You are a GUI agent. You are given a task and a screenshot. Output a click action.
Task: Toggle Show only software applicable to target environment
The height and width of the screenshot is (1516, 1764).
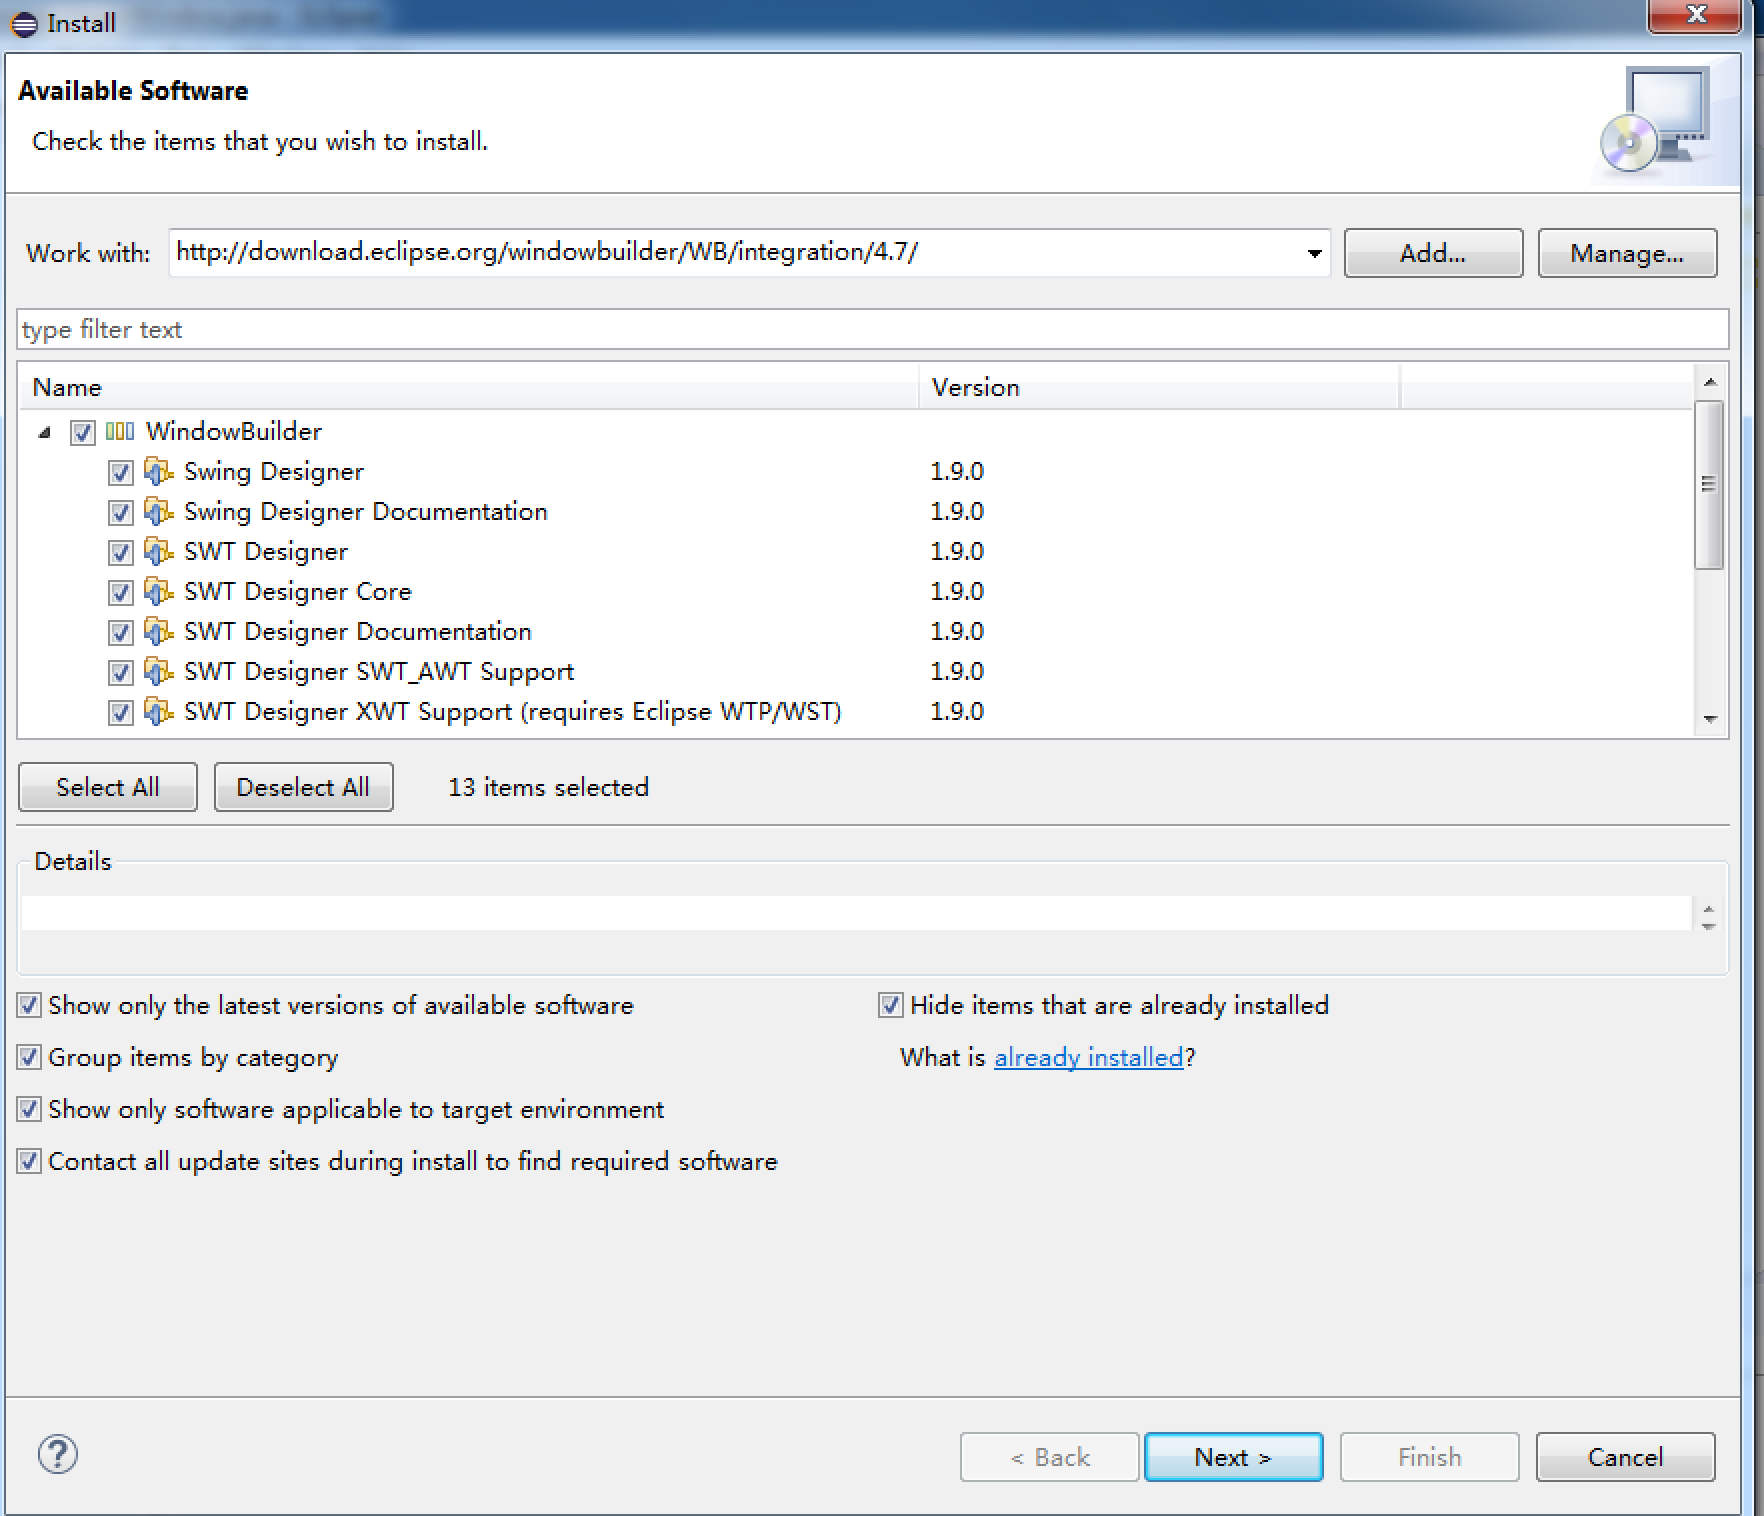29,1109
